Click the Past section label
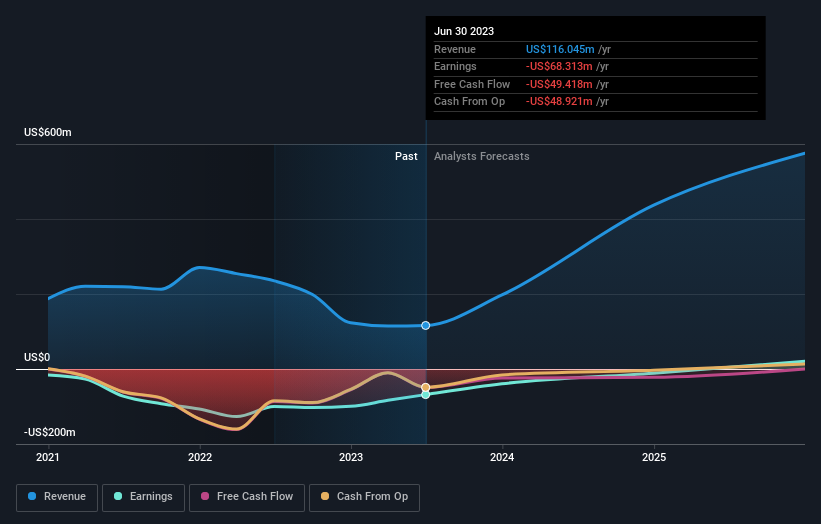821x524 pixels. tap(406, 157)
